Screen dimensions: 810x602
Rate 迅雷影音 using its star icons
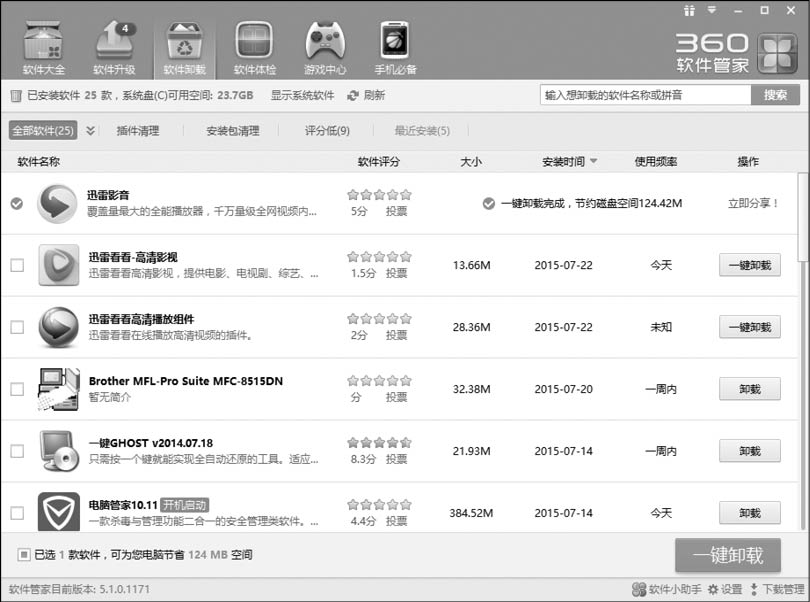tap(379, 195)
